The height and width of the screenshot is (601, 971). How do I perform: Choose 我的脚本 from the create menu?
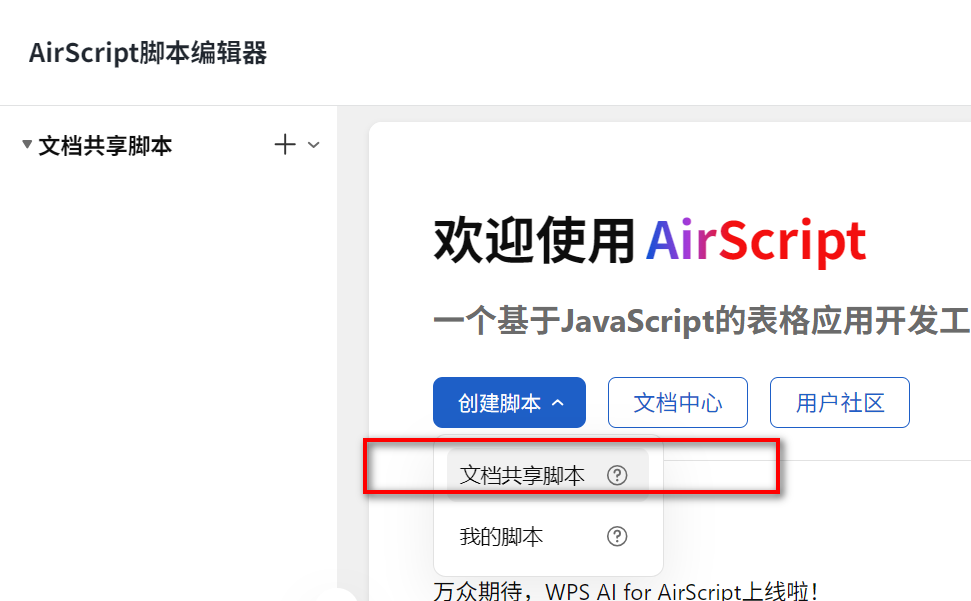tap(547, 536)
